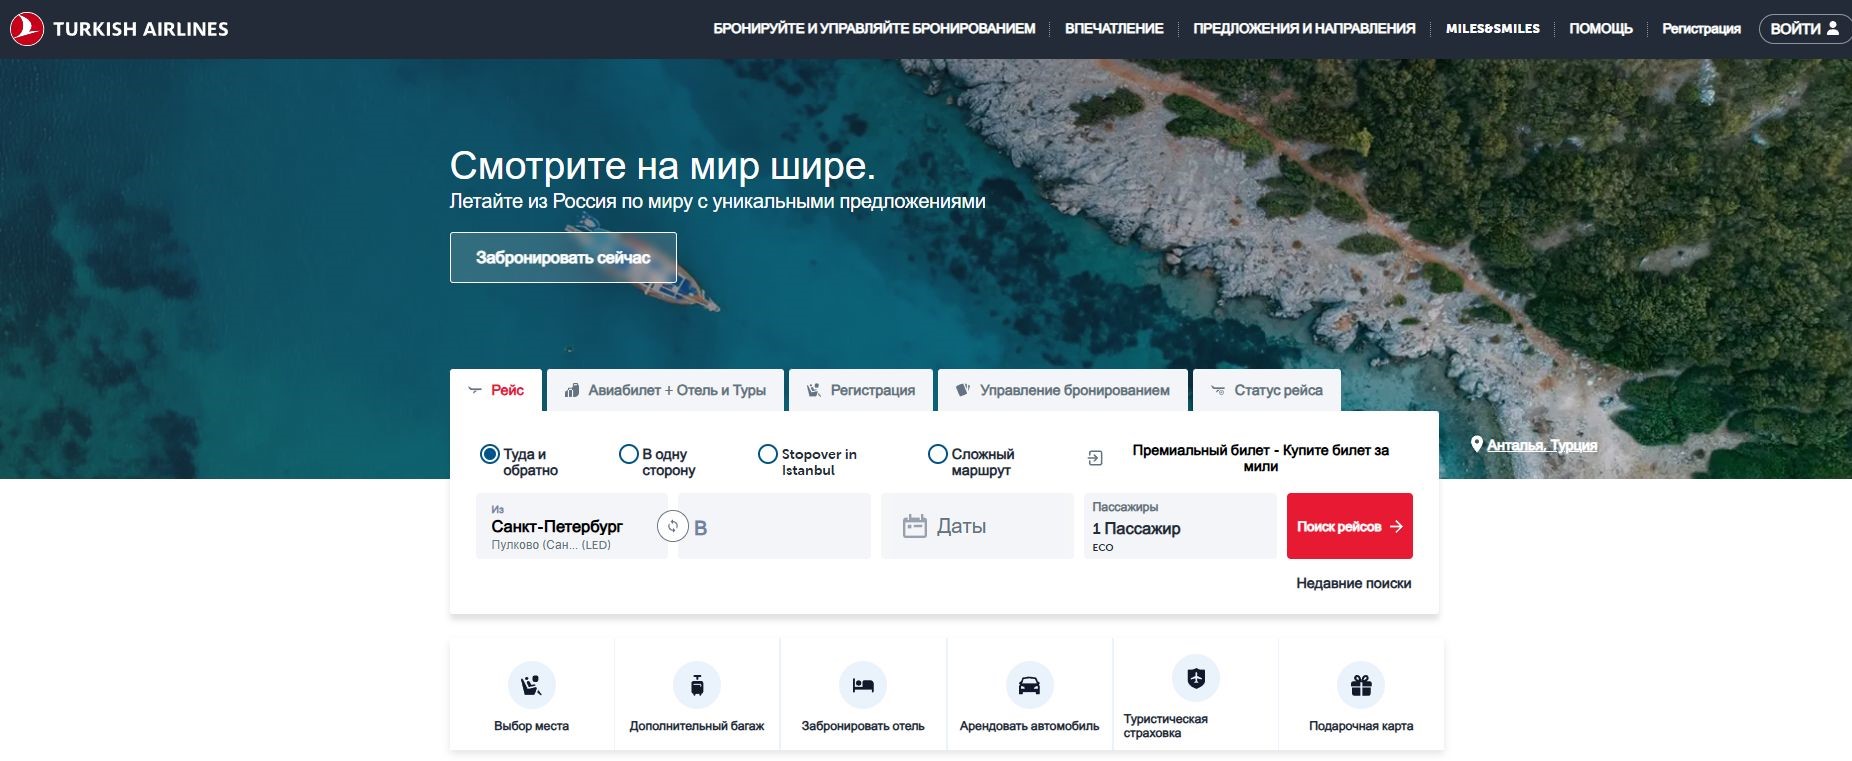This screenshot has width=1852, height=761.
Task: Open the Регистрация link in header
Action: pos(1701,29)
